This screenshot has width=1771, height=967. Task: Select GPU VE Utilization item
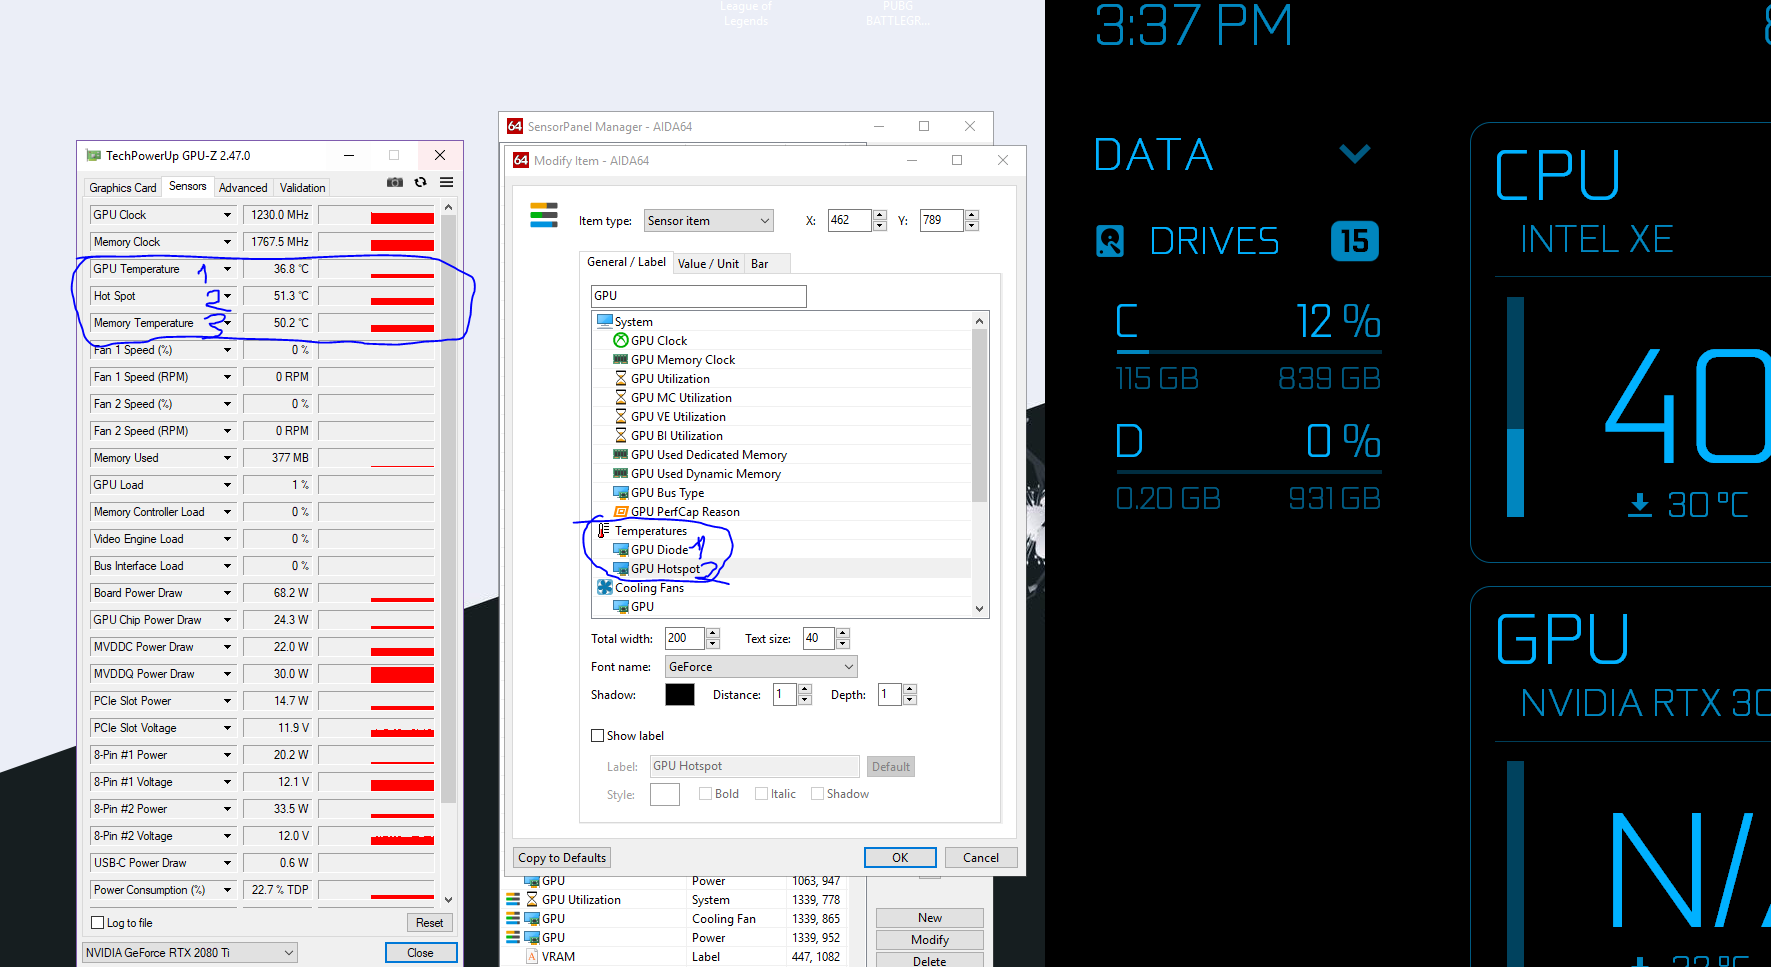pos(678,417)
